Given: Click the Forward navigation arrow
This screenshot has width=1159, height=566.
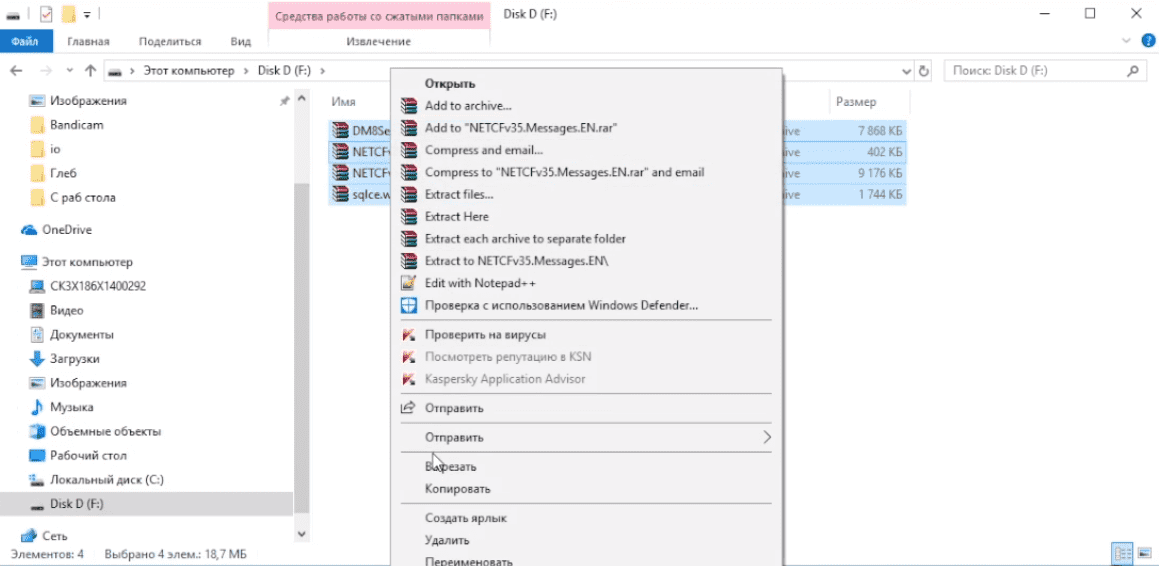Looking at the screenshot, I should coord(46,71).
